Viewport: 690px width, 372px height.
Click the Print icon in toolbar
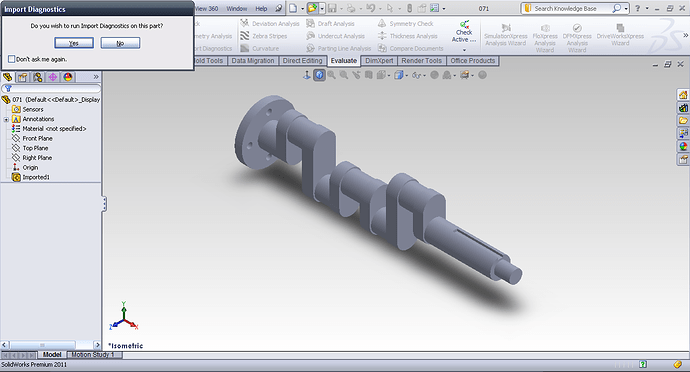(351, 8)
